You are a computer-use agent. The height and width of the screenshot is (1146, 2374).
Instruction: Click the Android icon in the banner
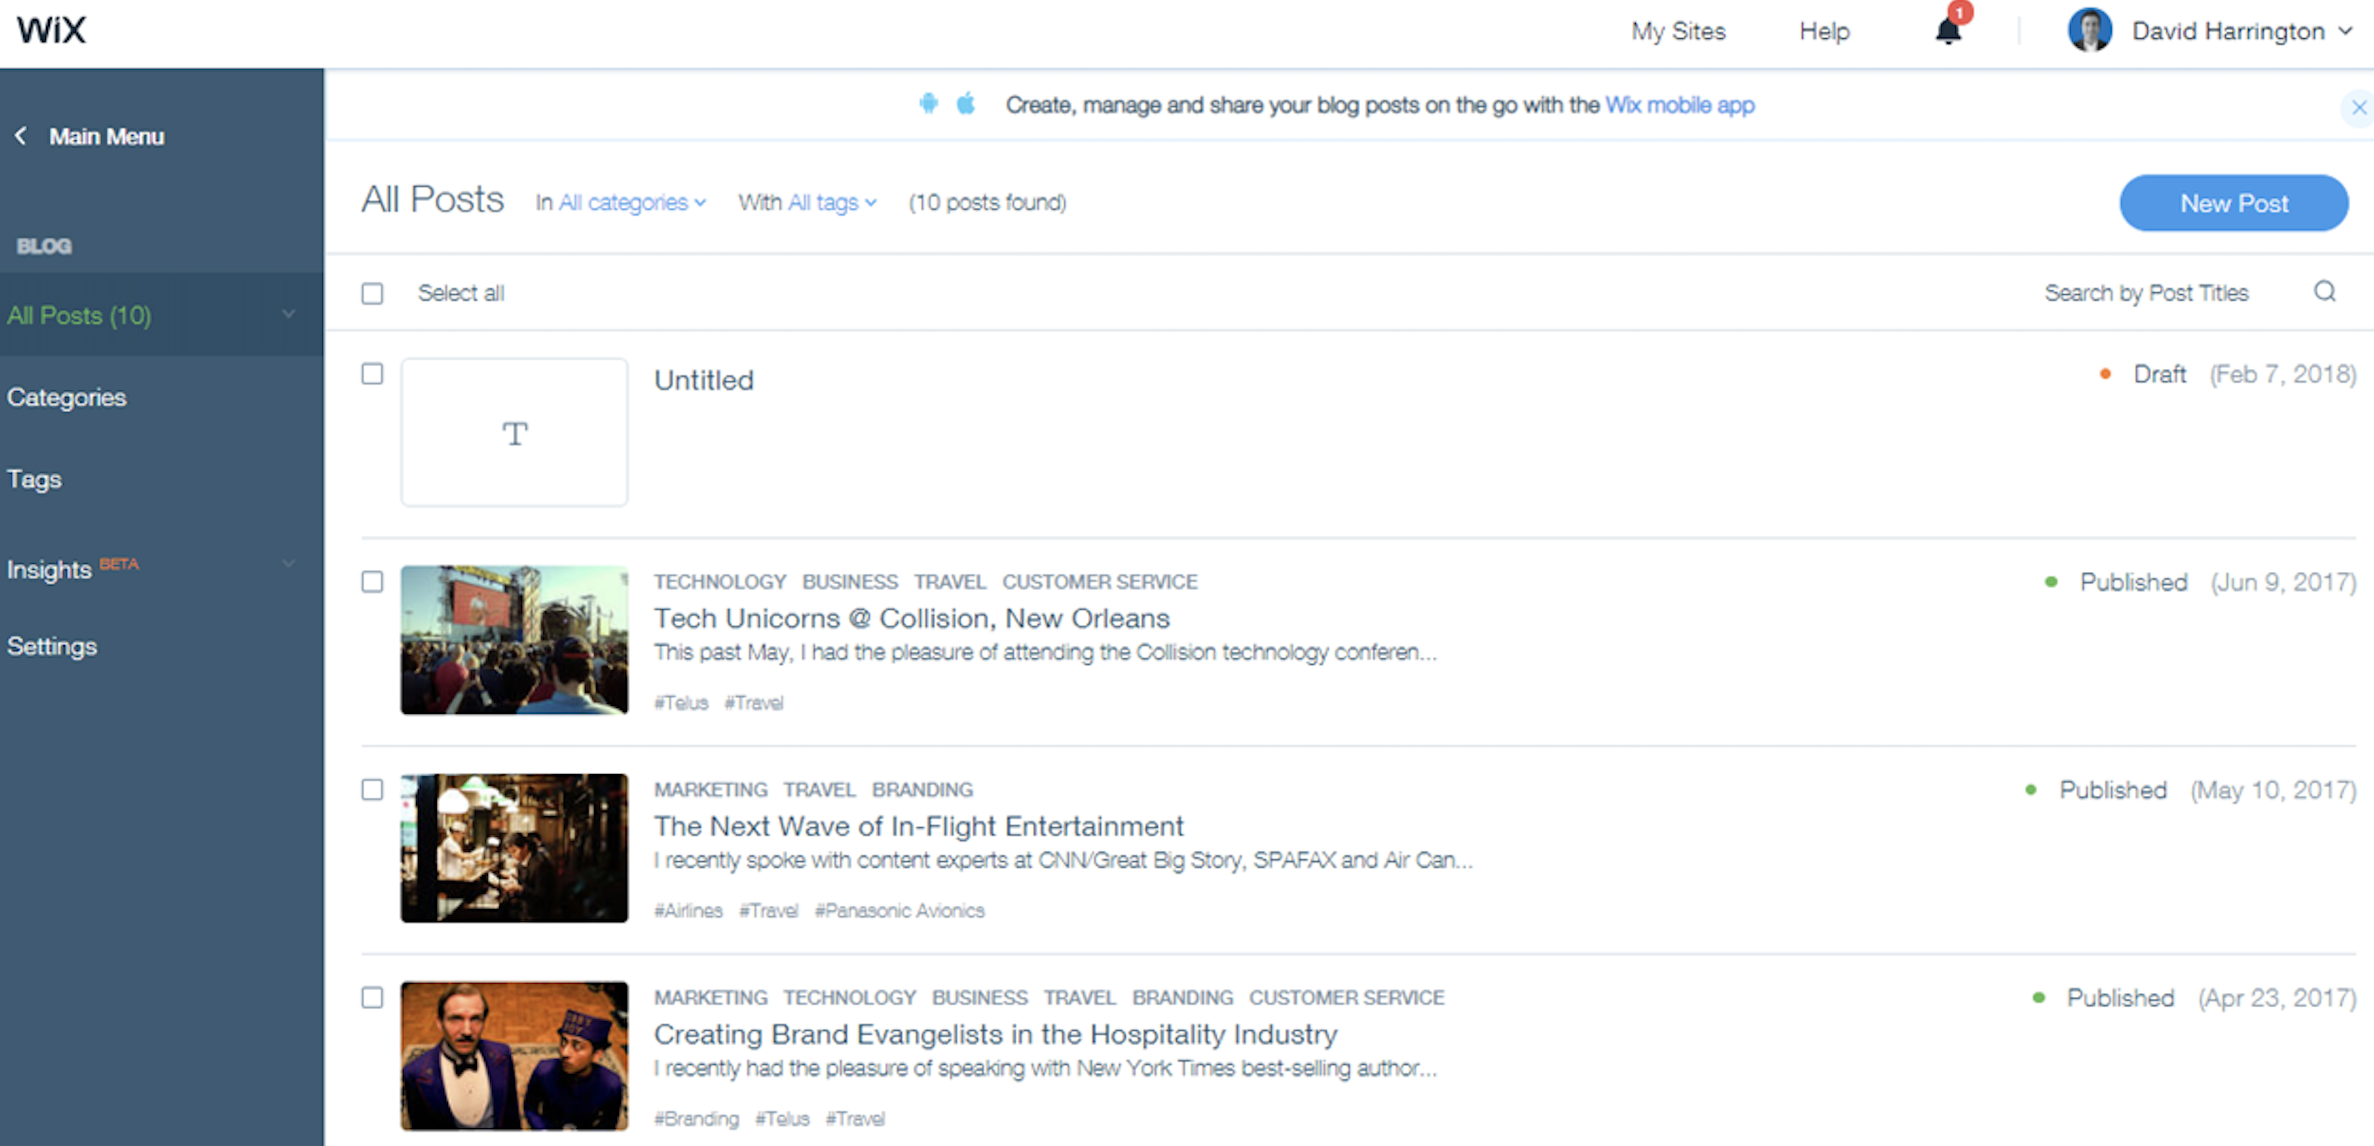(929, 104)
